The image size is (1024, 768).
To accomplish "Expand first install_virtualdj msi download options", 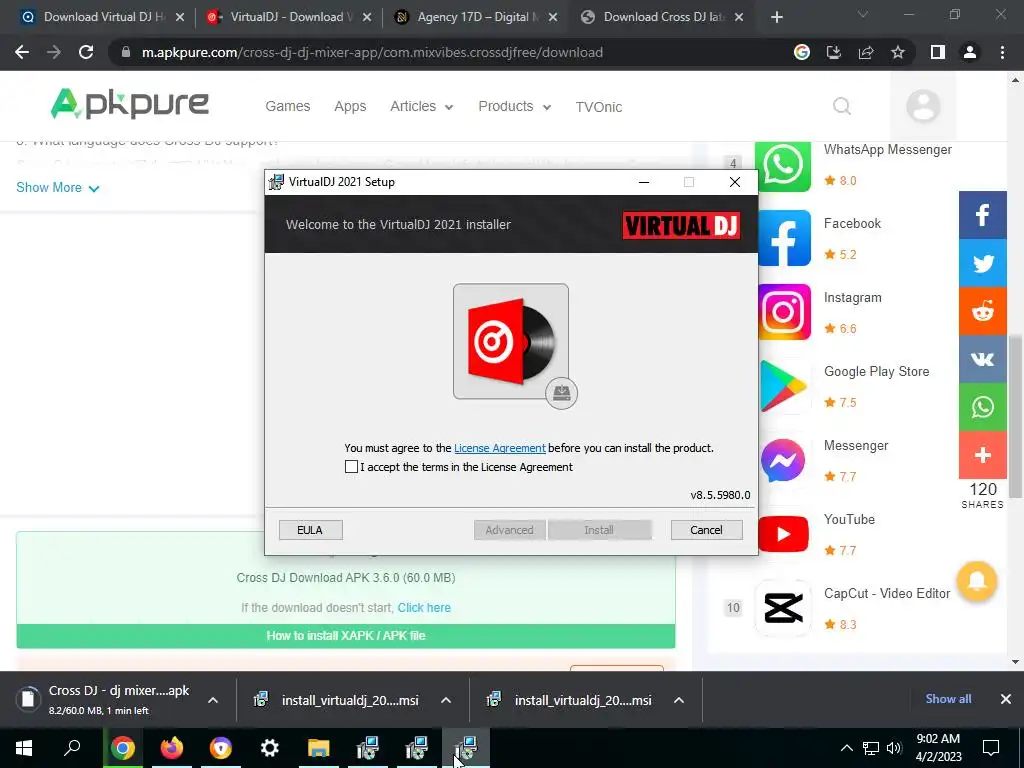I will tap(446, 700).
